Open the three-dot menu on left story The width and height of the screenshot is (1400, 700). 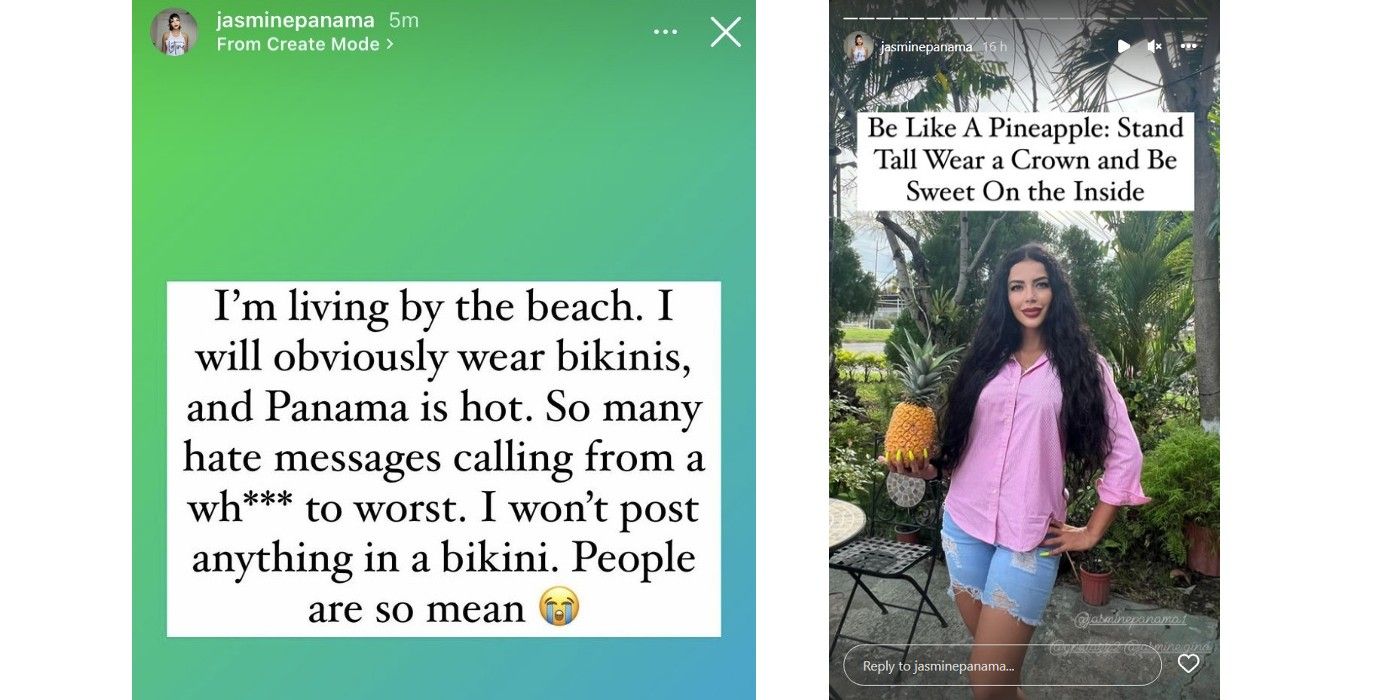[x=666, y=32]
